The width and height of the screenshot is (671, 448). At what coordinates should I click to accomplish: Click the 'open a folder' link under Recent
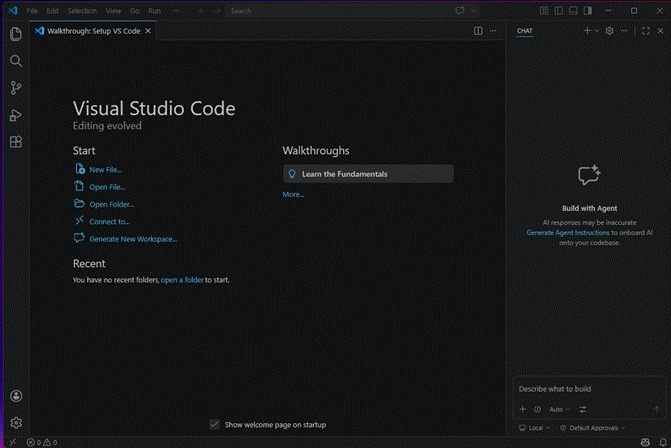182,280
